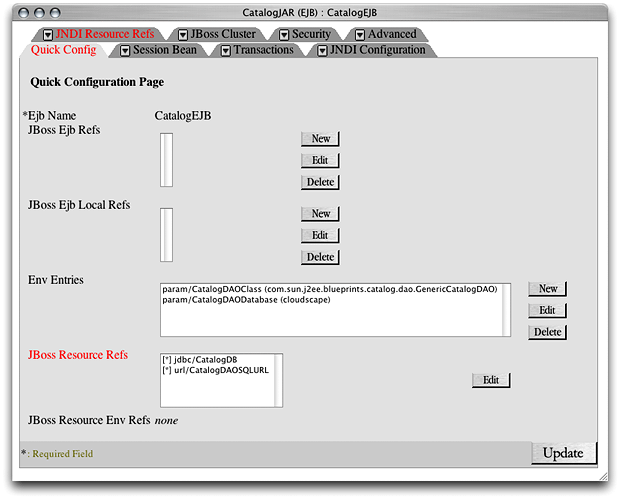Select url/CatalogDAOSQLURL resource ref
The image size is (621, 501).
coord(215,370)
